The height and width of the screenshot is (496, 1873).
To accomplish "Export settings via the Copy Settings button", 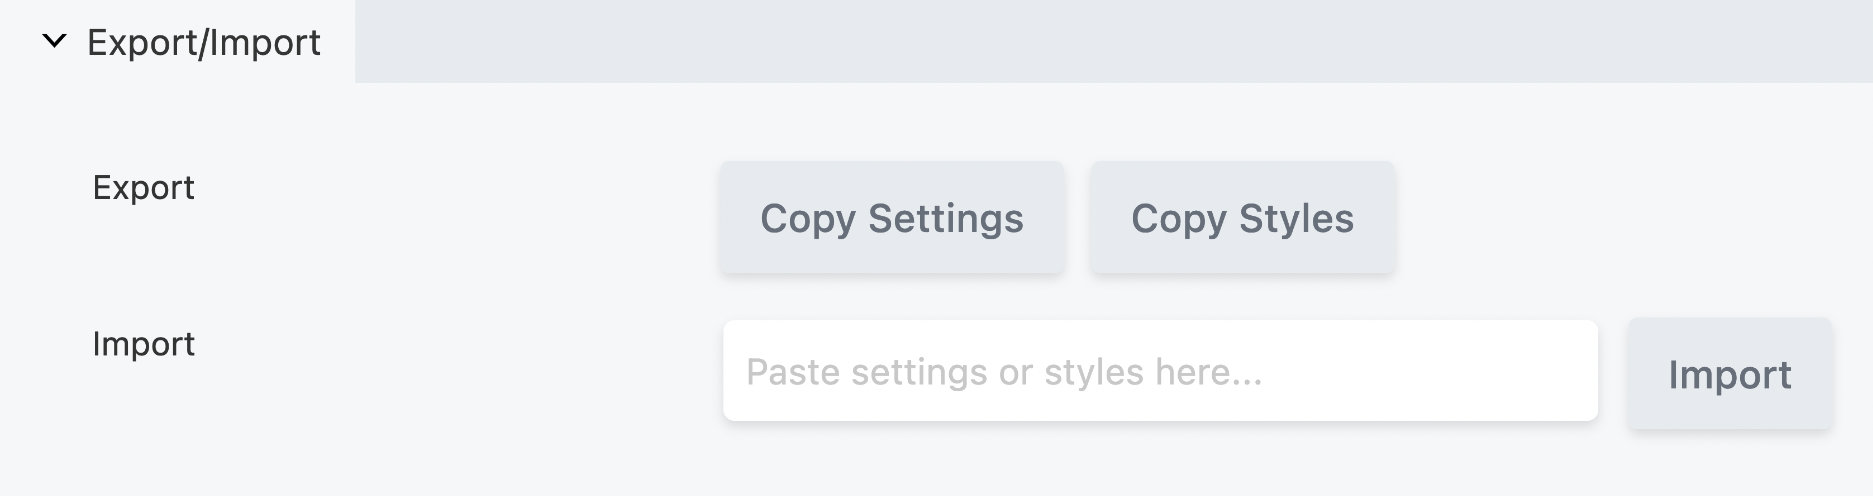I will [891, 218].
